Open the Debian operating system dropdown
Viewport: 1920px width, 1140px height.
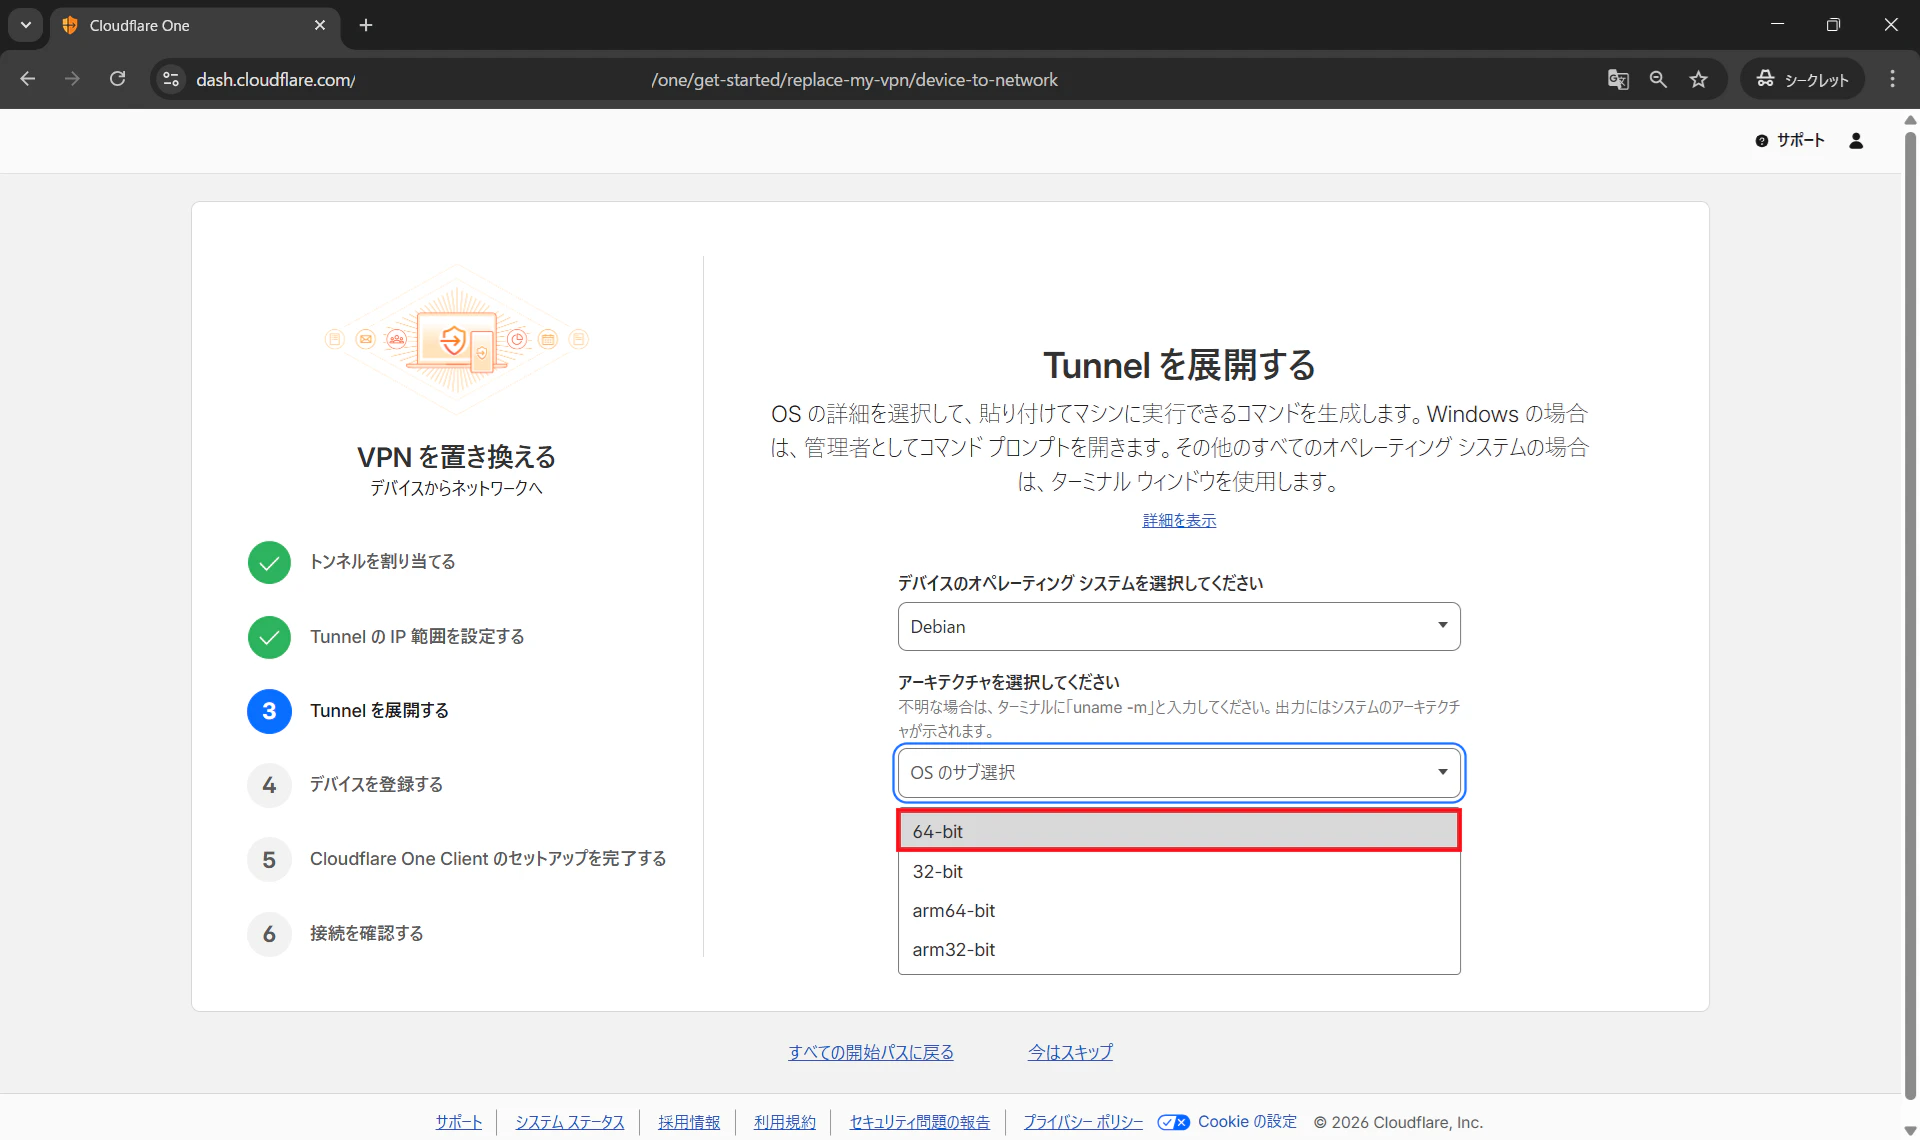pyautogui.click(x=1179, y=627)
